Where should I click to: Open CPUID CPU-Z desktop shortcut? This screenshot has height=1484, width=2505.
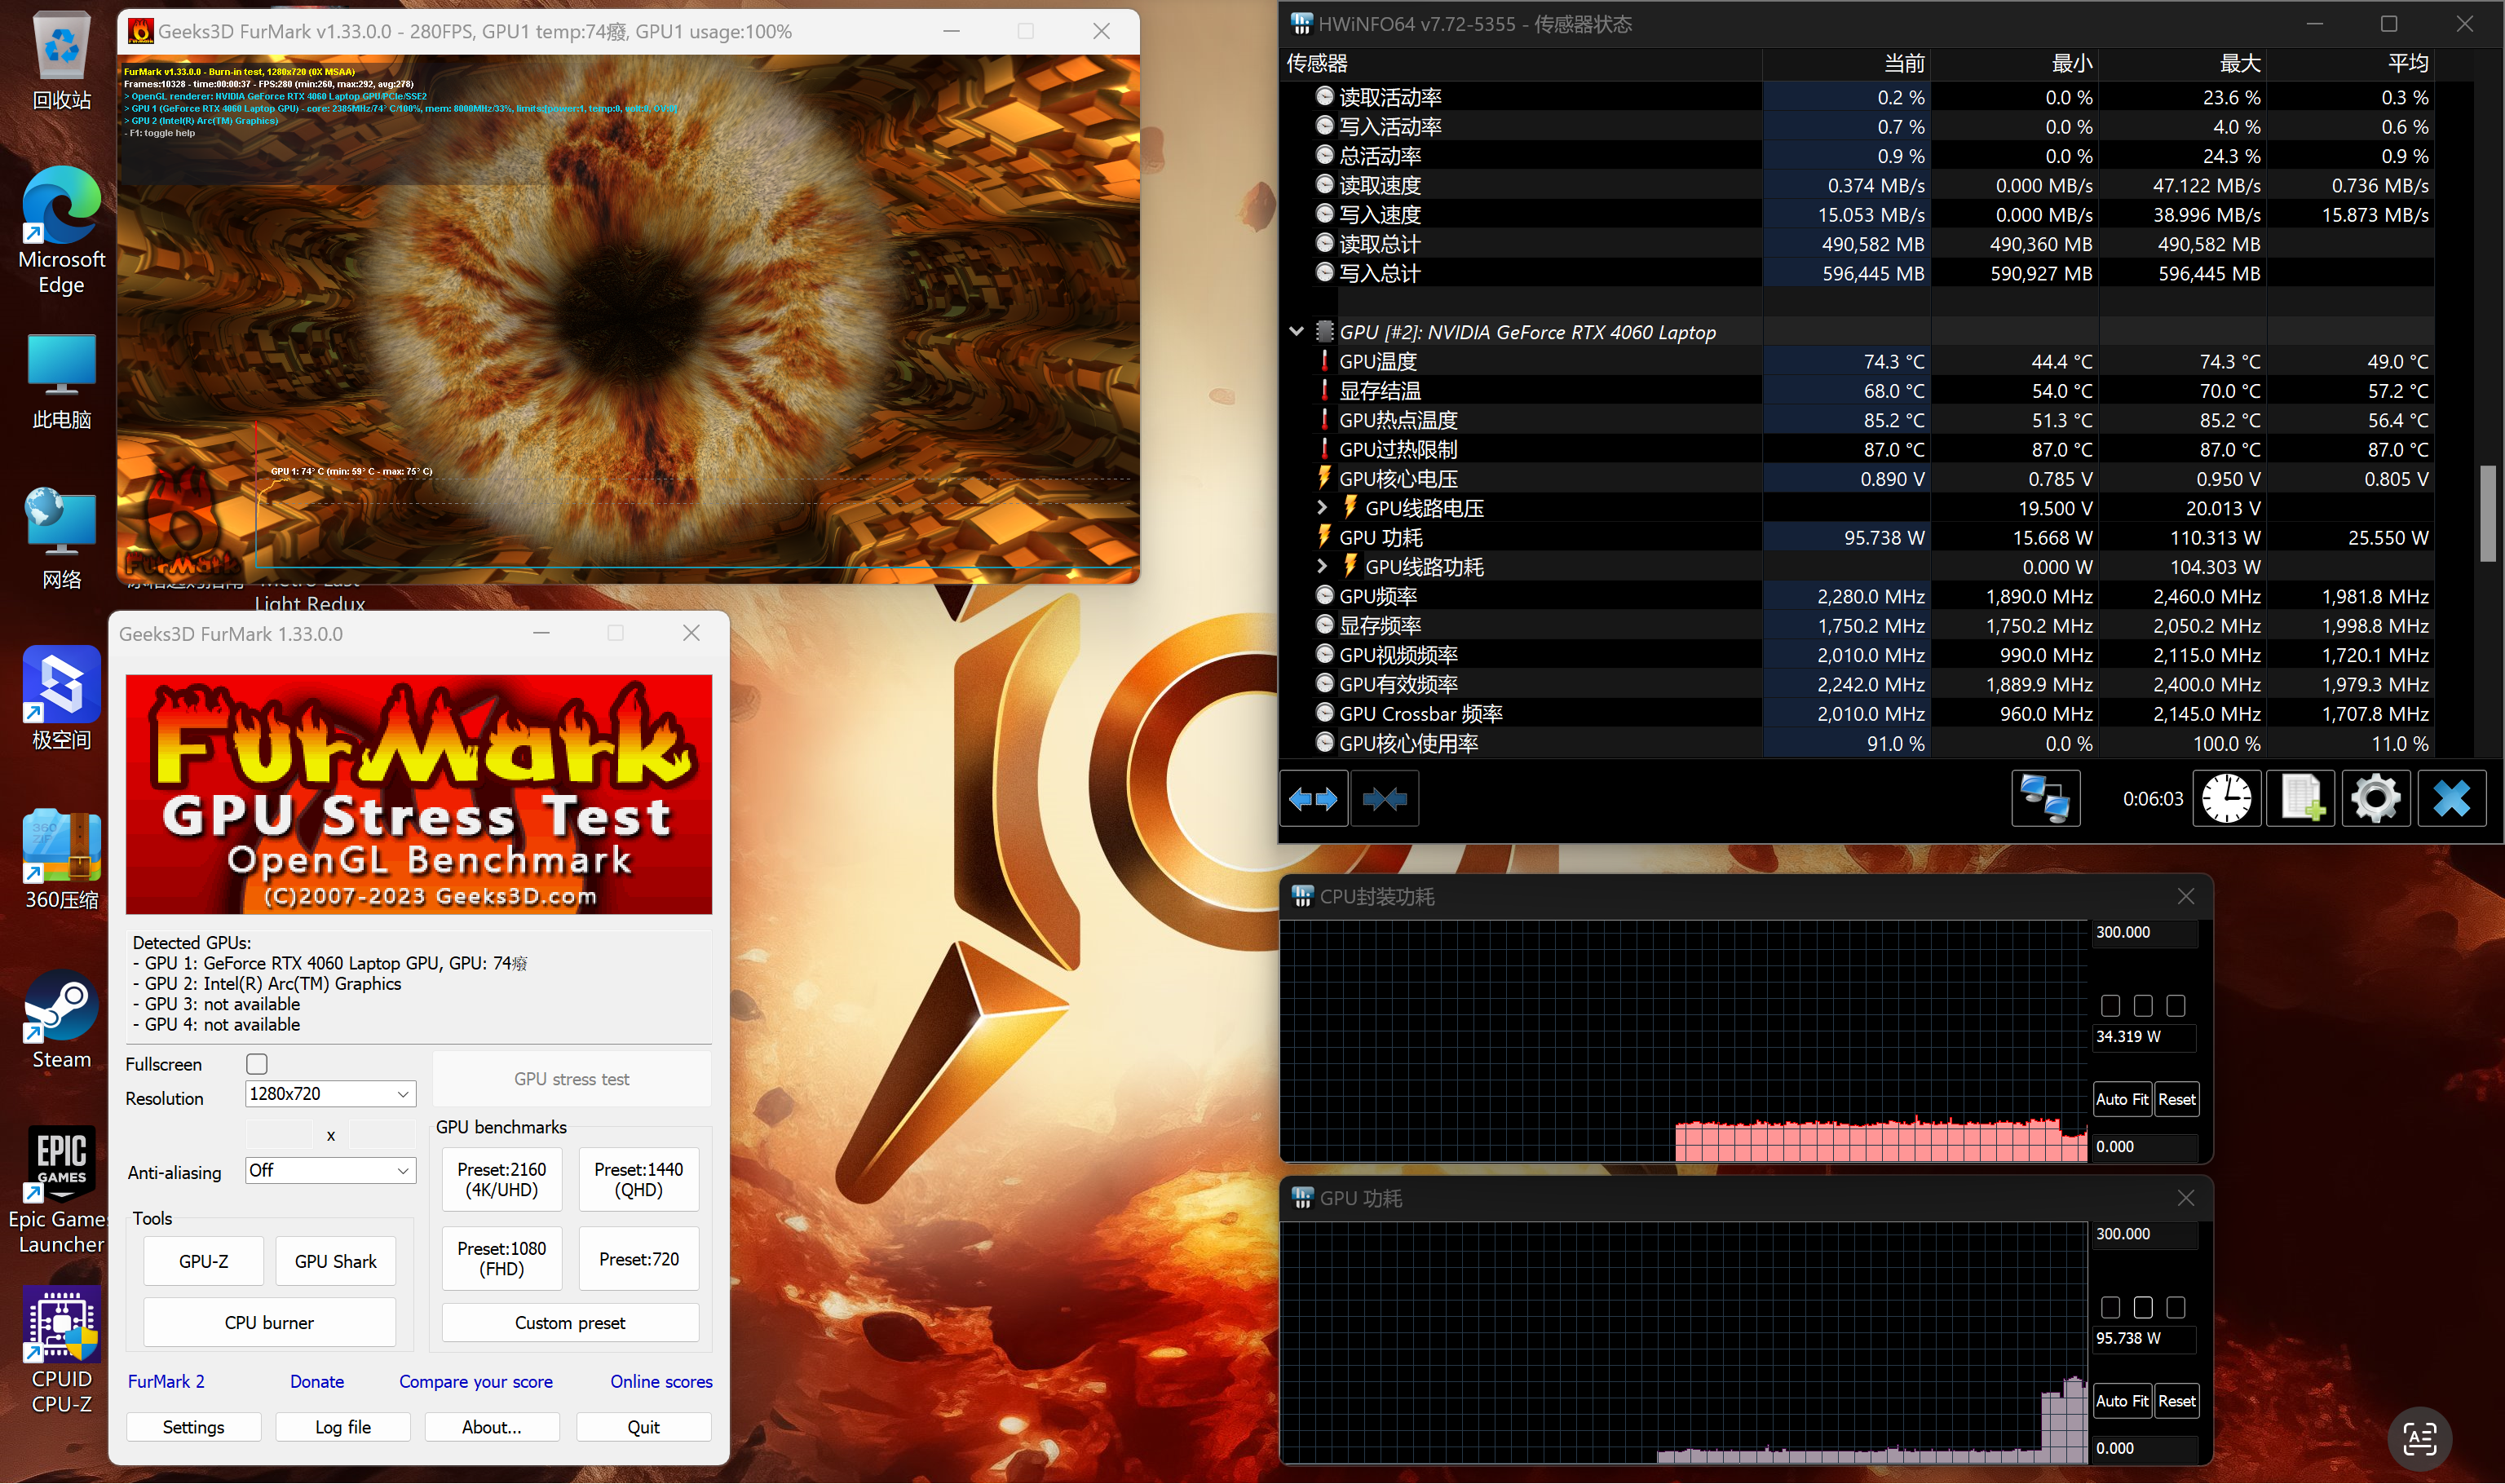(61, 1352)
